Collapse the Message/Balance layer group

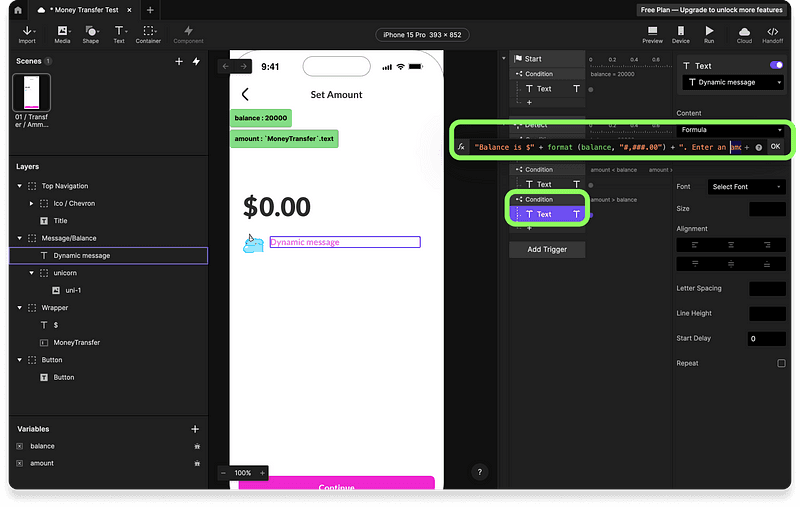[19, 238]
